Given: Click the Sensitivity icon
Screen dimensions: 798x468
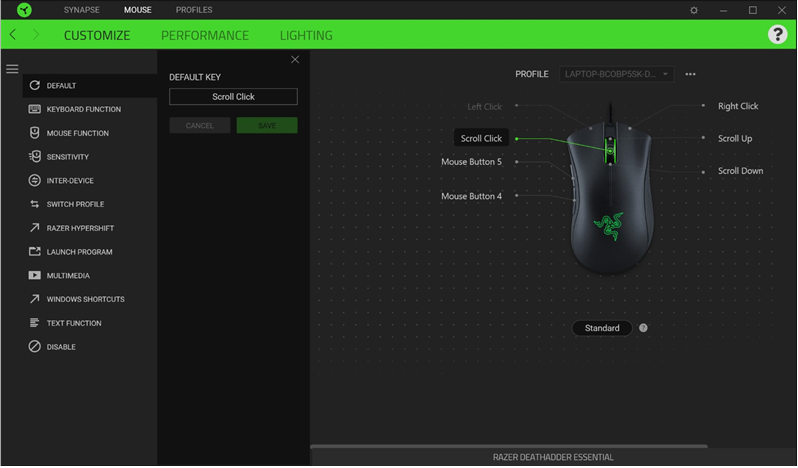Looking at the screenshot, I should (x=35, y=157).
